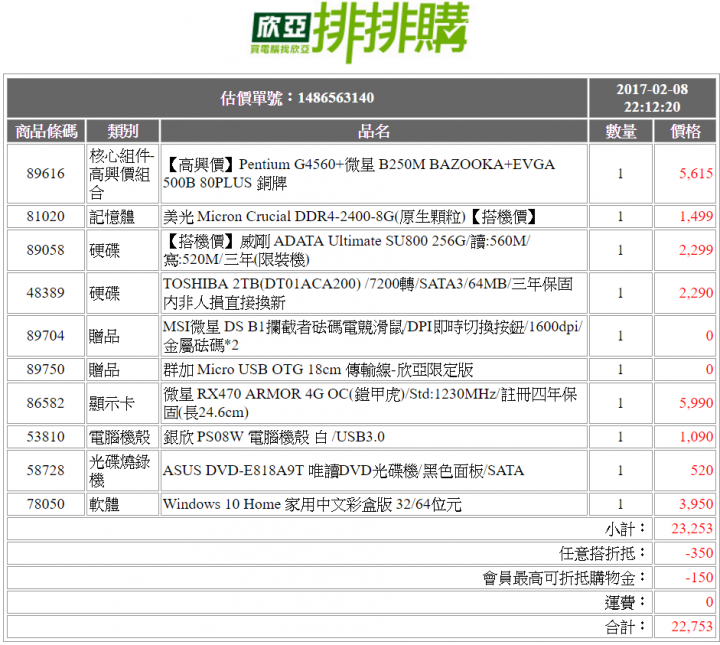Click total value 22,753
Image resolution: width=720 pixels, height=645 pixels.
click(692, 626)
